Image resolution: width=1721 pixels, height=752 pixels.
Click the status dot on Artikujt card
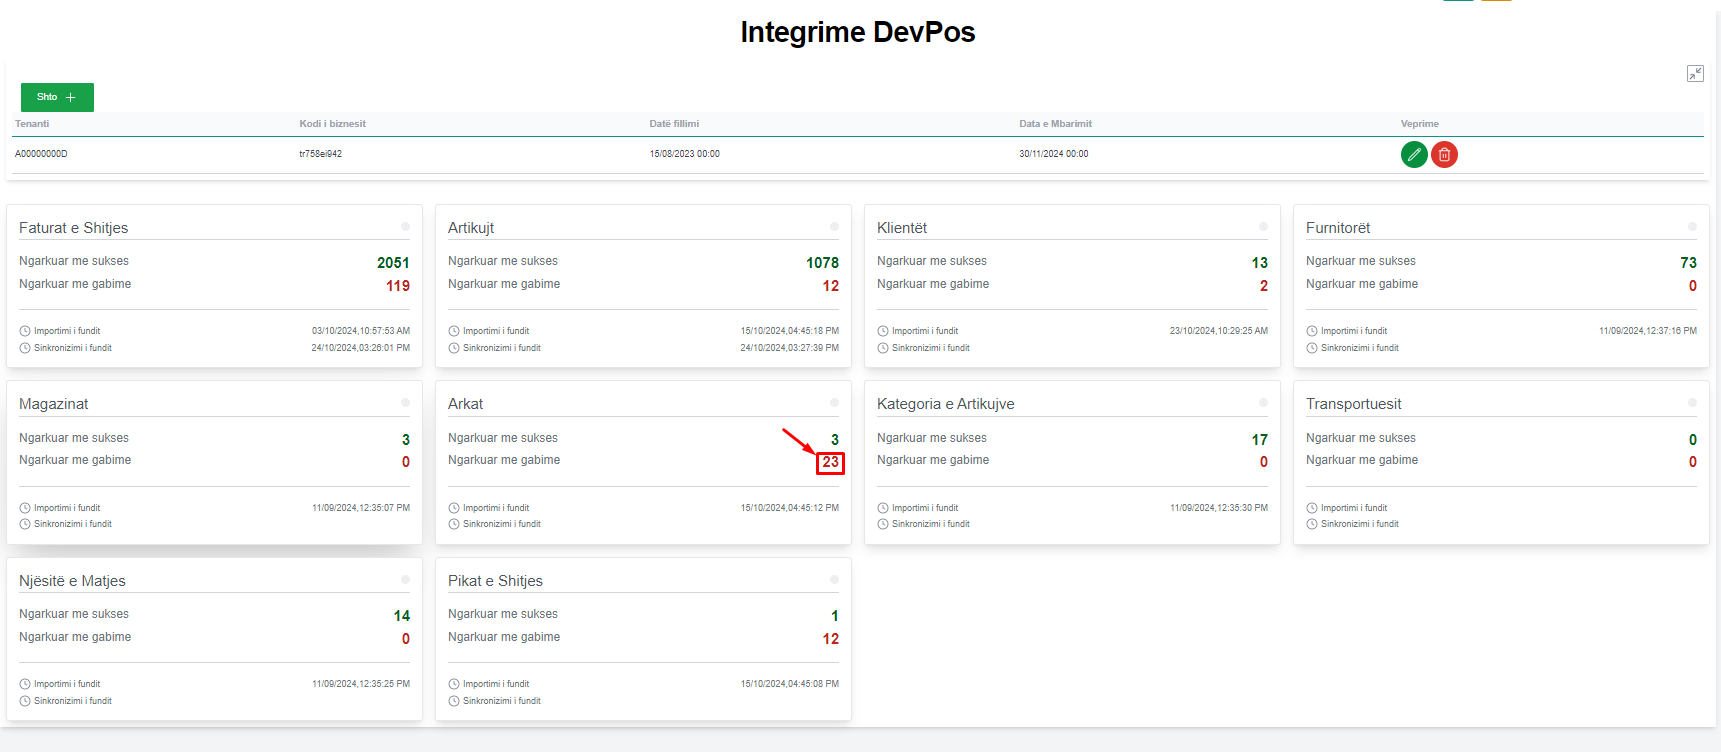[x=834, y=227]
